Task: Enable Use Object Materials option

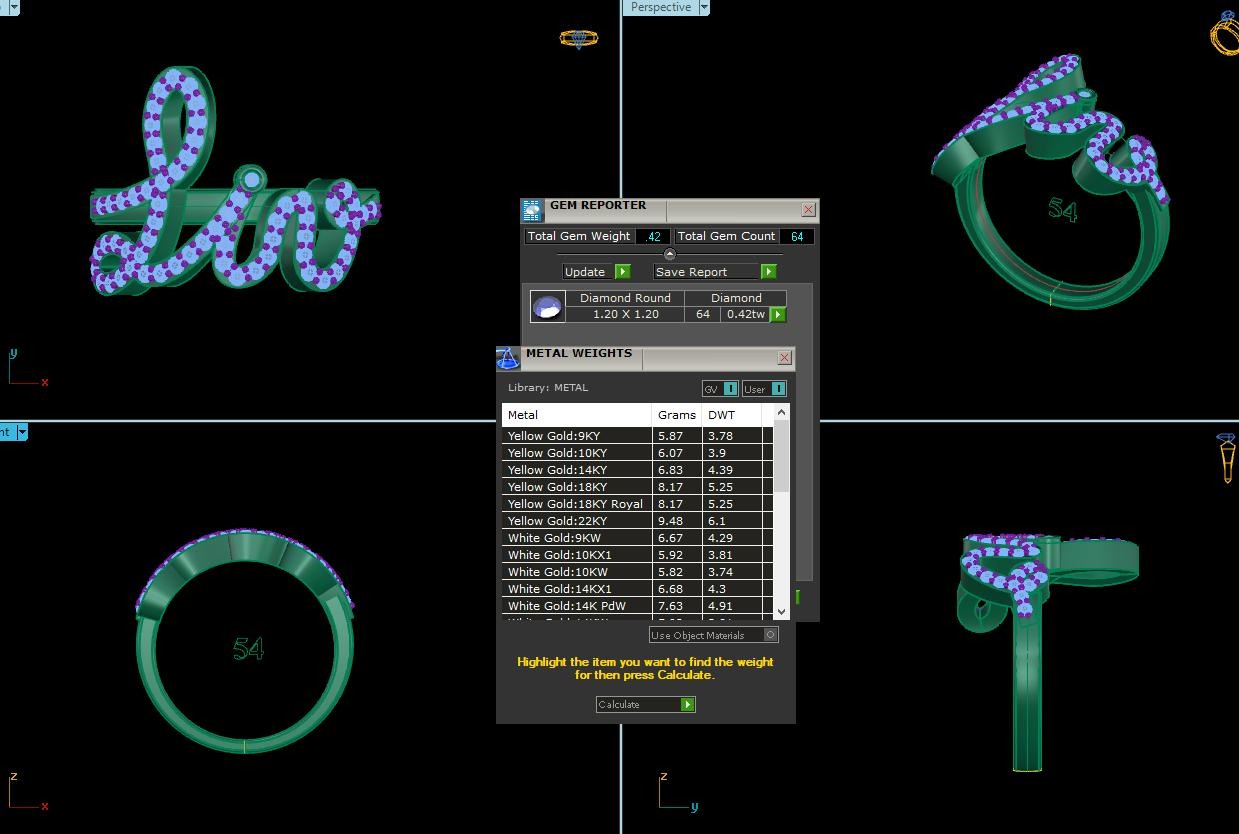Action: (770, 635)
